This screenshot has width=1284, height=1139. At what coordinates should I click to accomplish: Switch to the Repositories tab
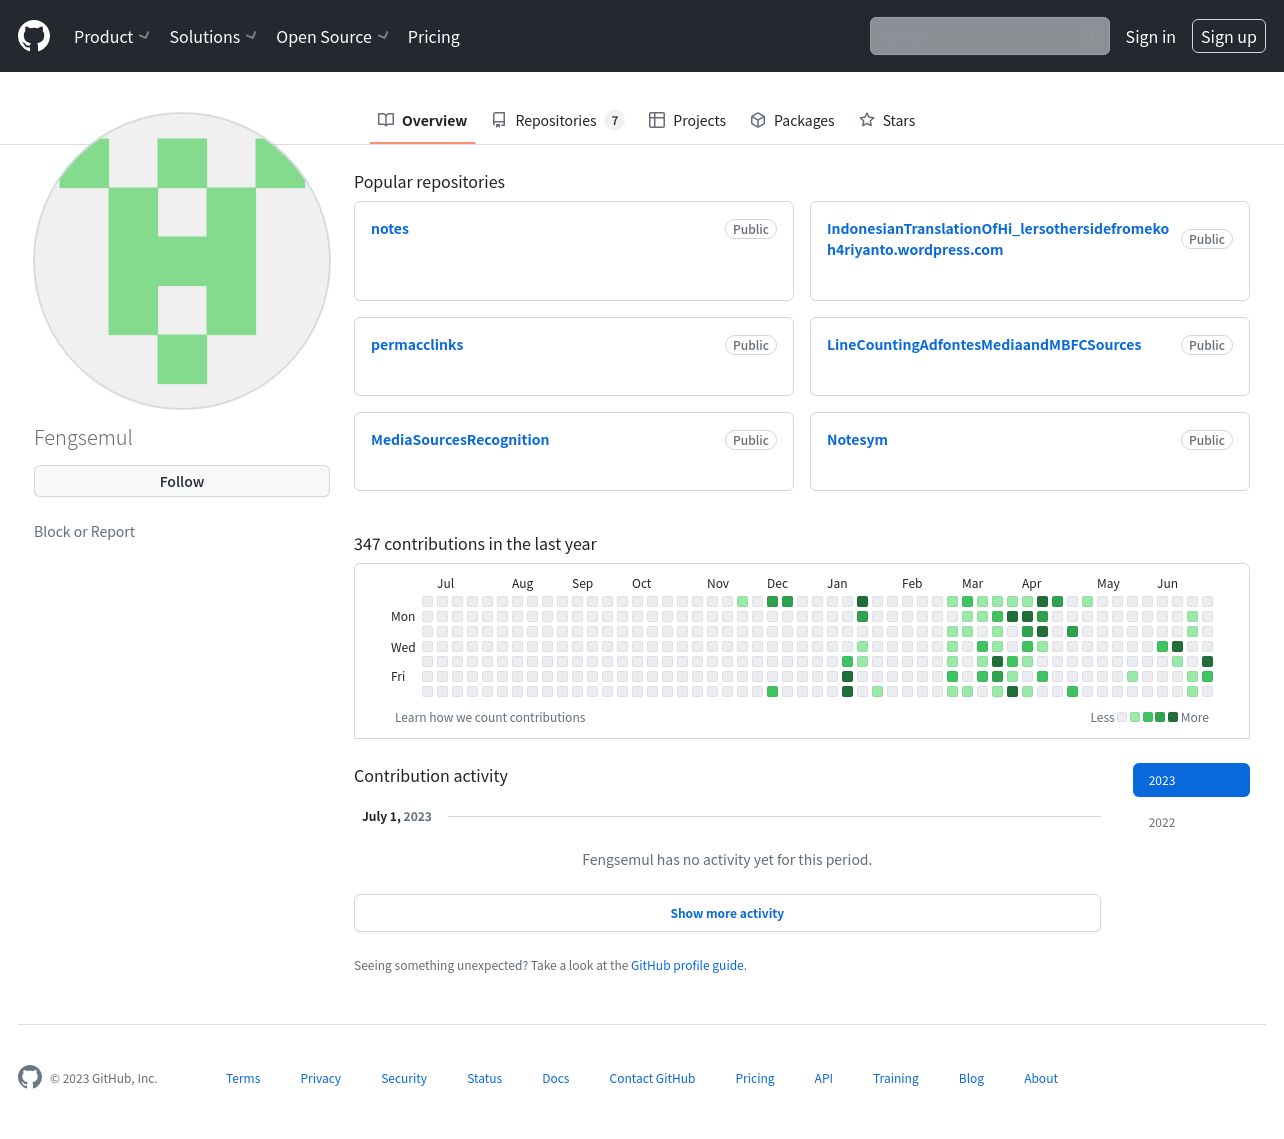point(558,120)
